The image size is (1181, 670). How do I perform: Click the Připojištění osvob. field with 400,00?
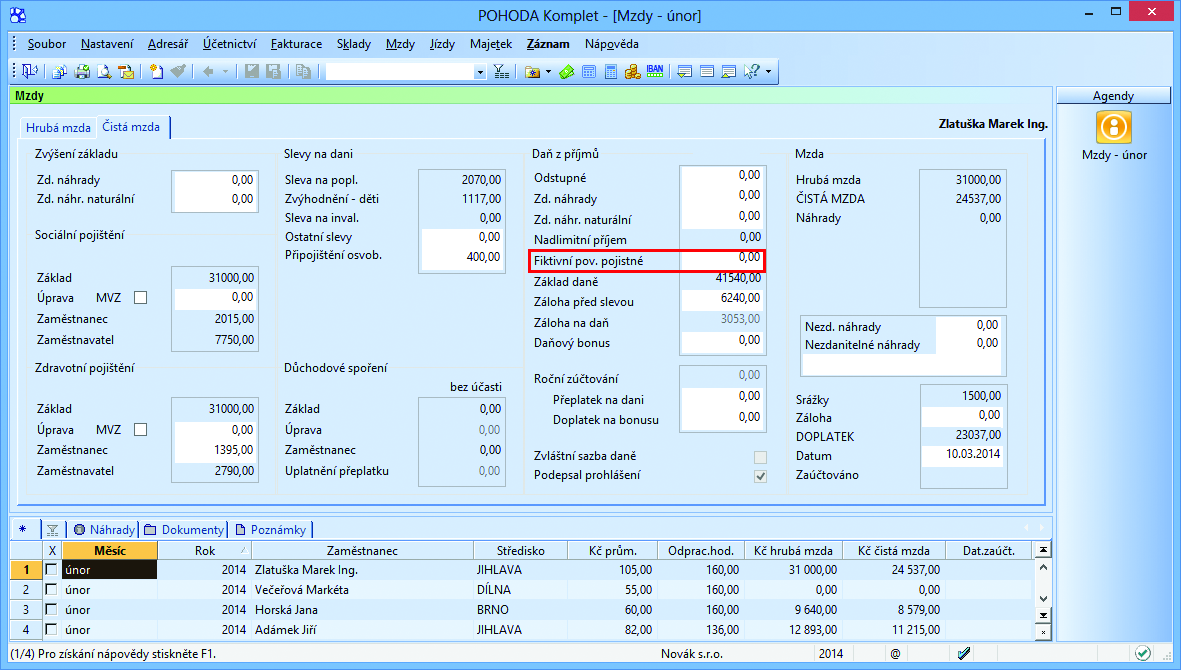click(x=462, y=257)
